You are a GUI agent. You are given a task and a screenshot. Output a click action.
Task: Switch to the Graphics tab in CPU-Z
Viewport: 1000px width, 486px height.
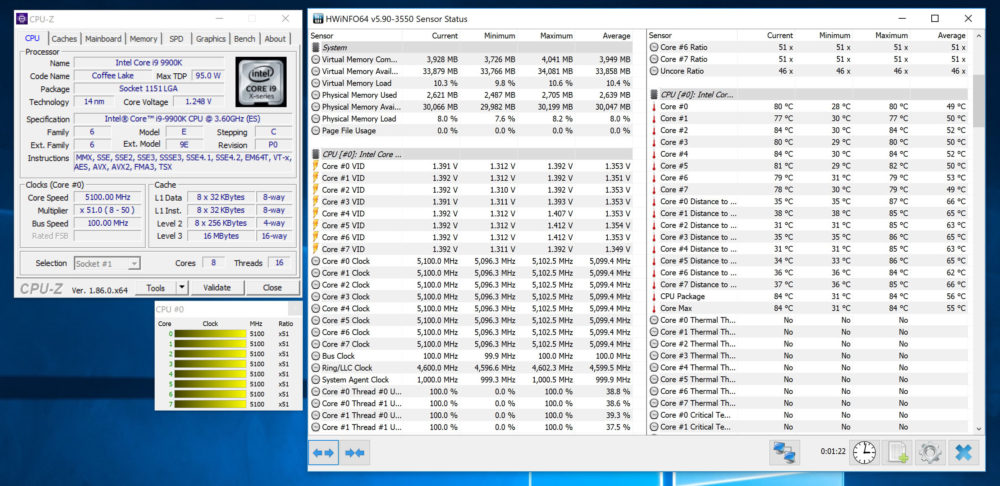[210, 39]
